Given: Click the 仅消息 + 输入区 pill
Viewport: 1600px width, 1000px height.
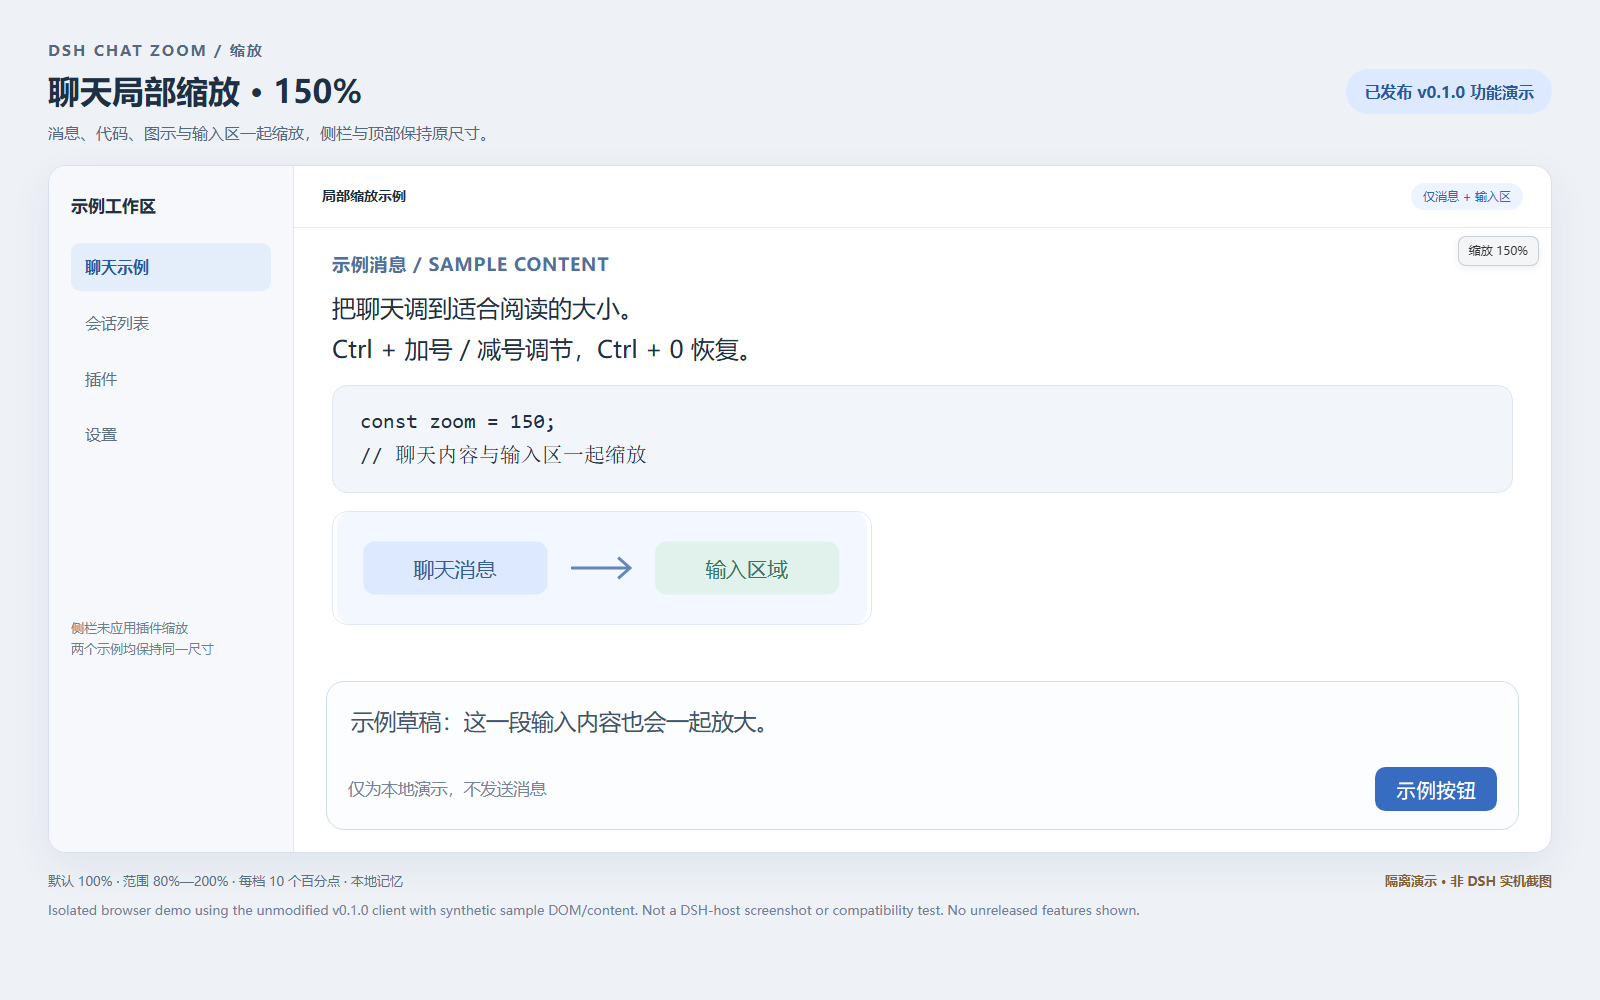Looking at the screenshot, I should [x=1466, y=197].
